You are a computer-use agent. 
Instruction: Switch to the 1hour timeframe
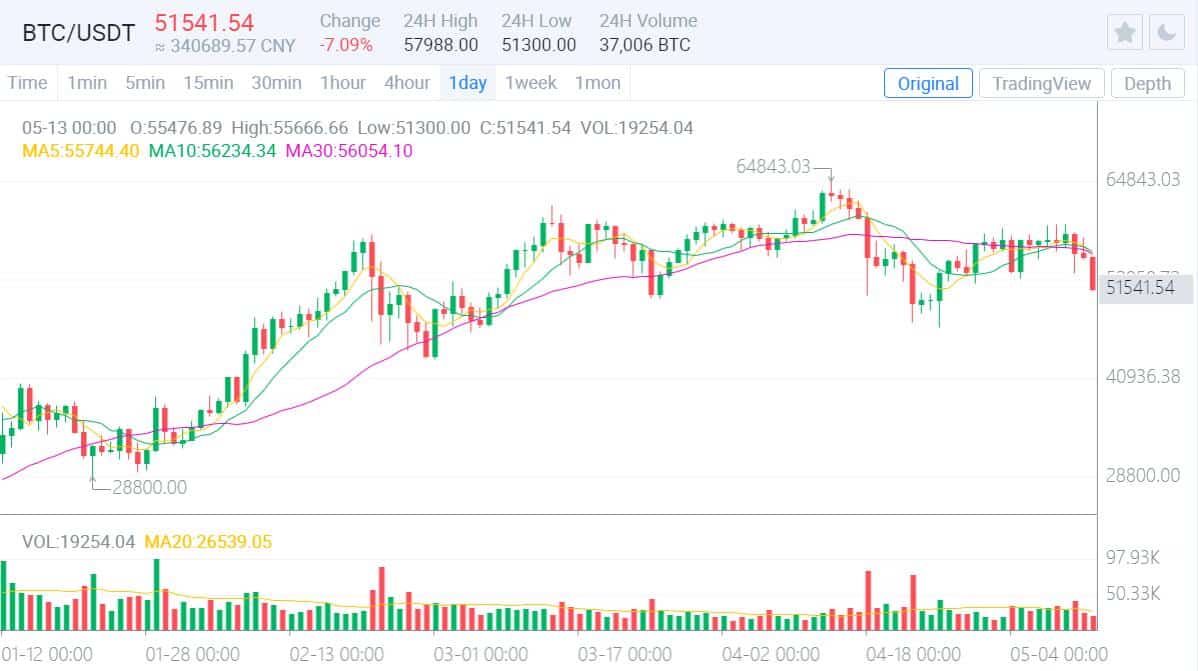click(x=343, y=83)
